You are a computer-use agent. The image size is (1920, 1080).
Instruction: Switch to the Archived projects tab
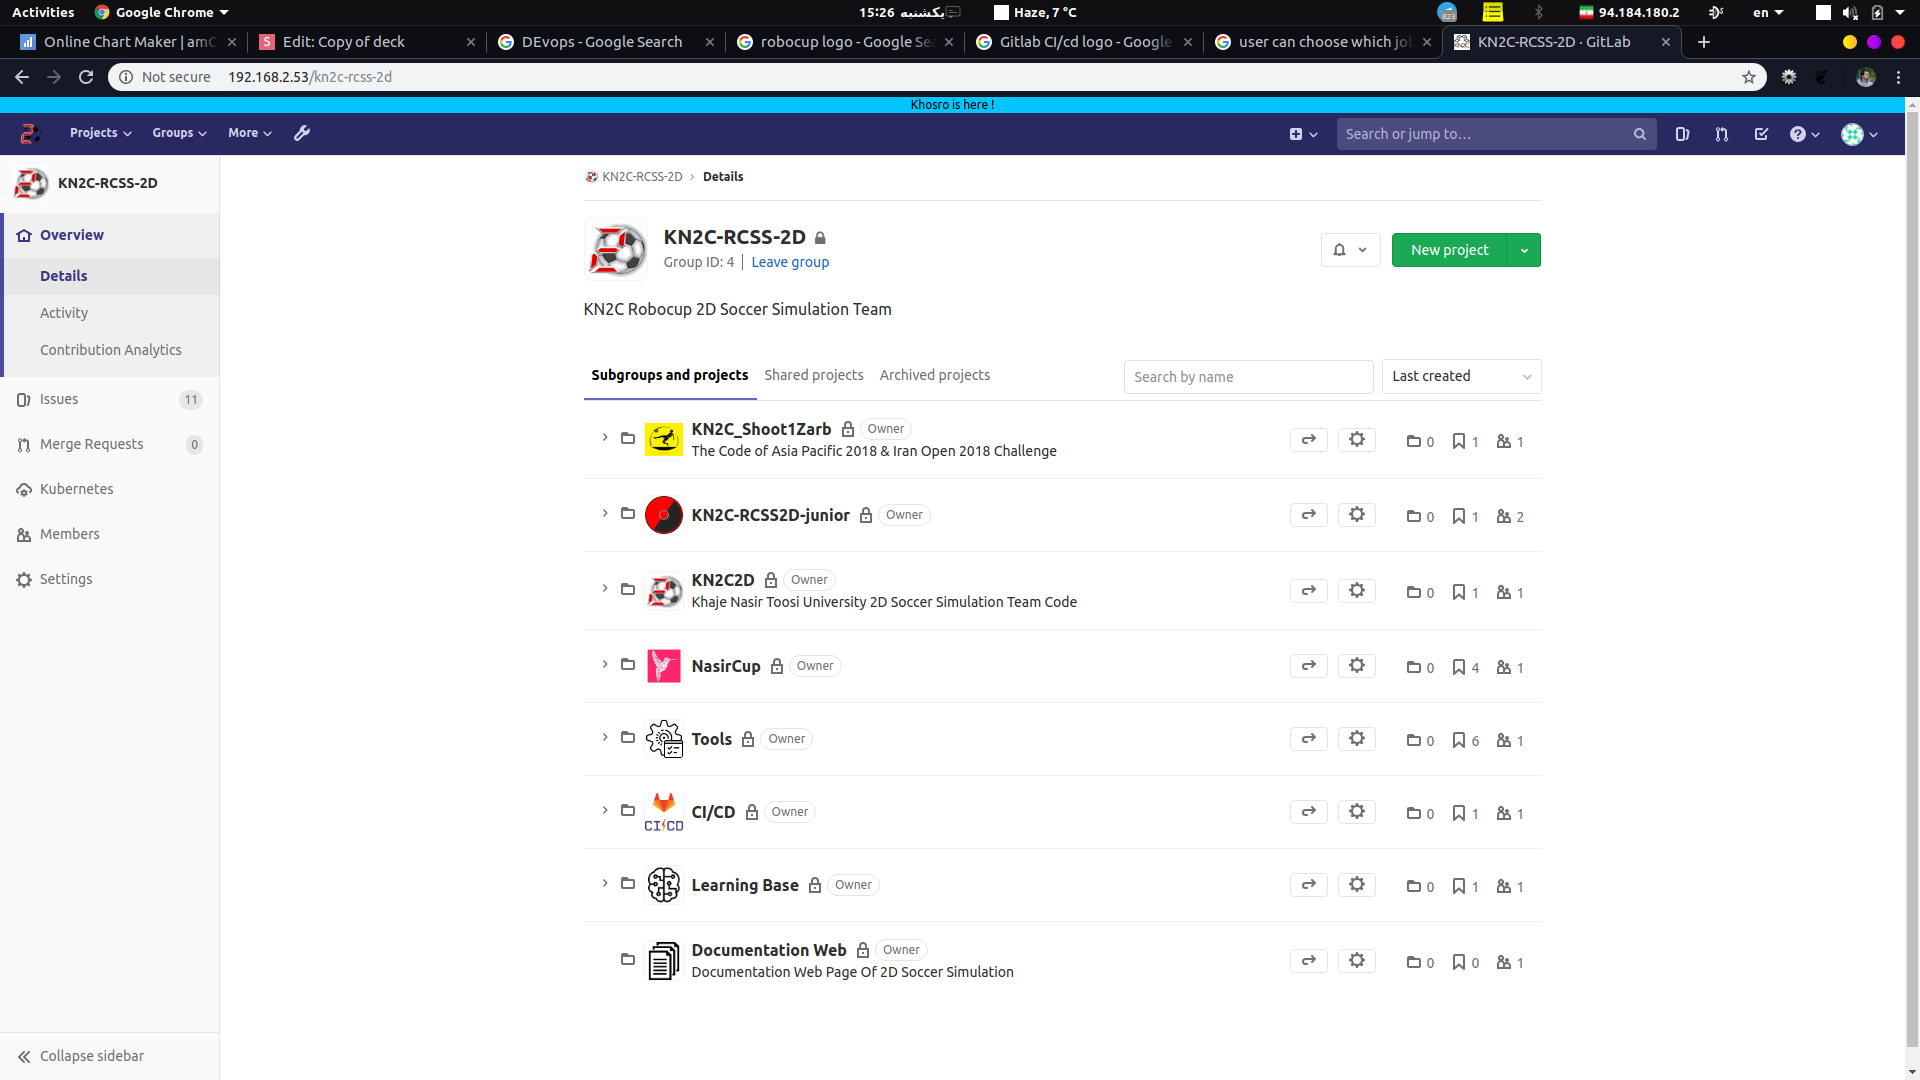[934, 375]
